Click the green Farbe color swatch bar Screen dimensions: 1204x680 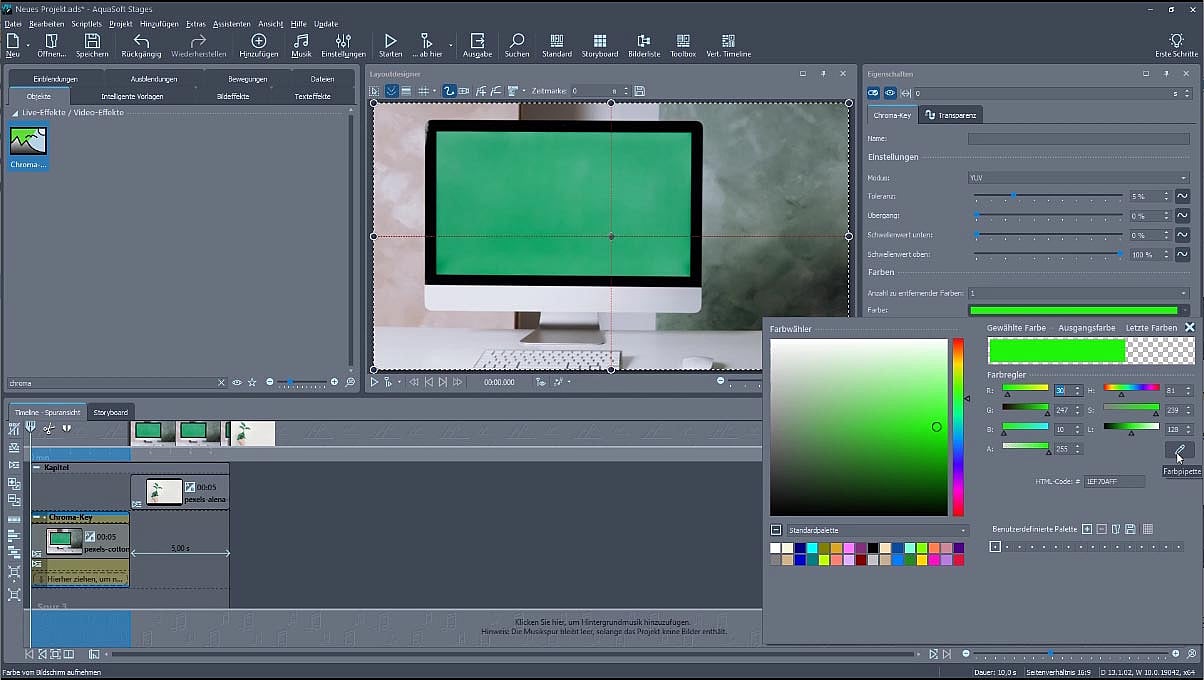coord(1072,311)
